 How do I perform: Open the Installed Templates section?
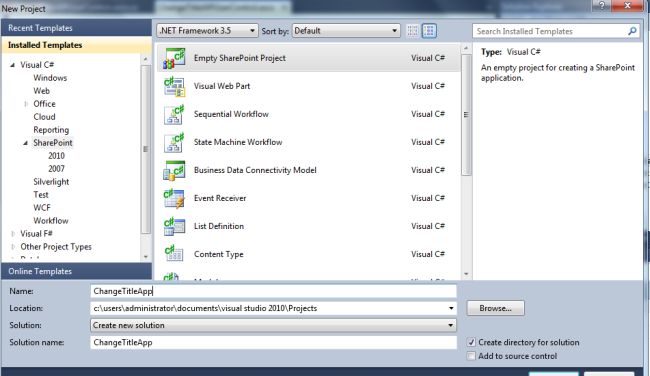(x=76, y=45)
